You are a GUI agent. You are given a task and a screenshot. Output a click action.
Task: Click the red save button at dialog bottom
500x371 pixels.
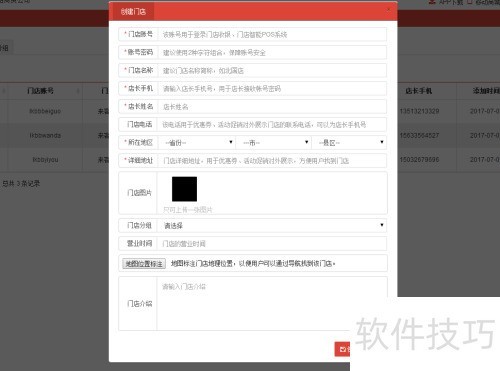point(342,349)
